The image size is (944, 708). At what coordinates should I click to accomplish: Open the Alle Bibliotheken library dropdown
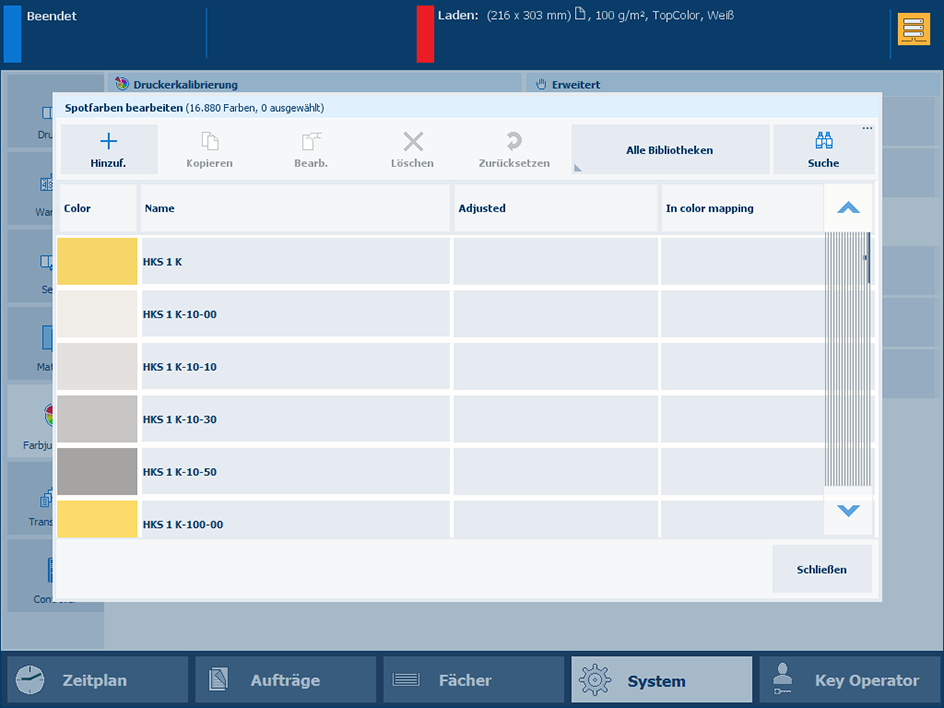[x=670, y=150]
